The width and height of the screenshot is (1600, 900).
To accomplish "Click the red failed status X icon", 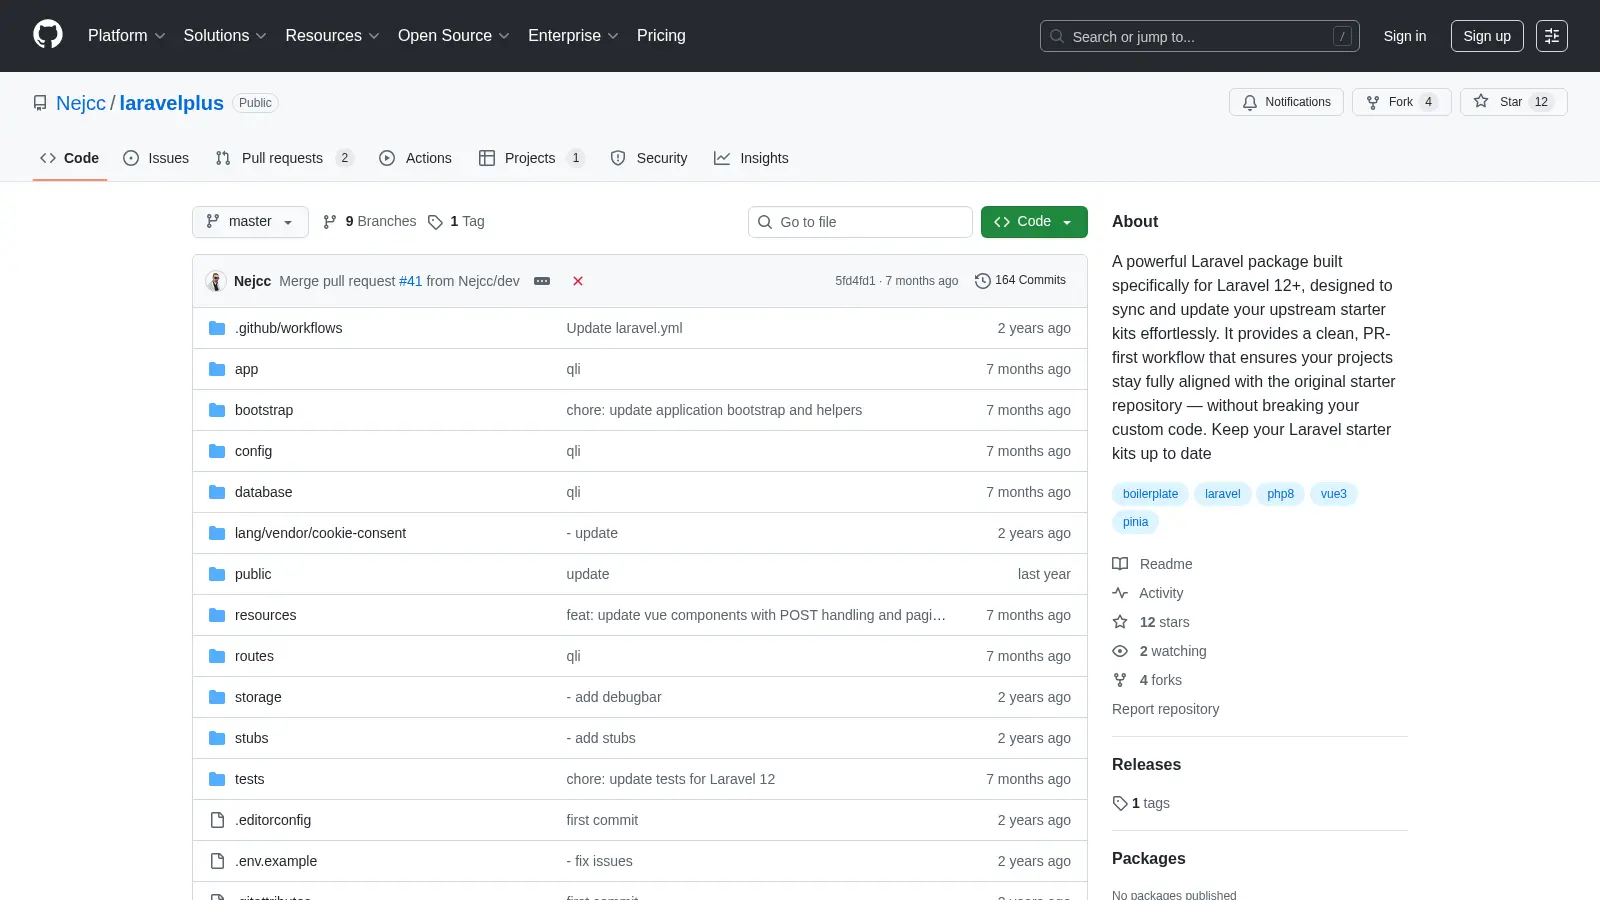I will (578, 281).
